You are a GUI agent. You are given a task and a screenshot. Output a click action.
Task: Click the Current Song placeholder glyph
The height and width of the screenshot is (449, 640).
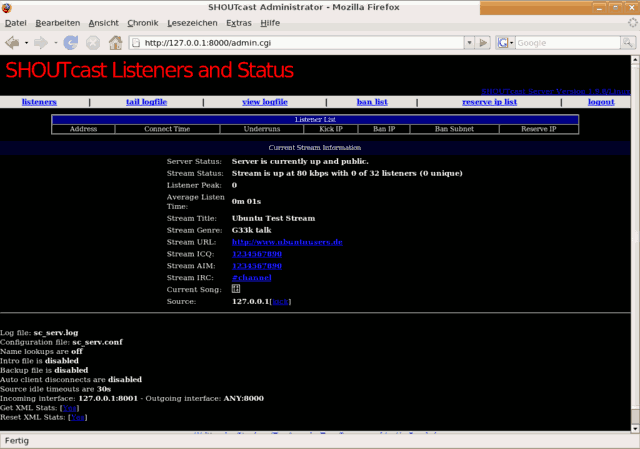click(236, 289)
